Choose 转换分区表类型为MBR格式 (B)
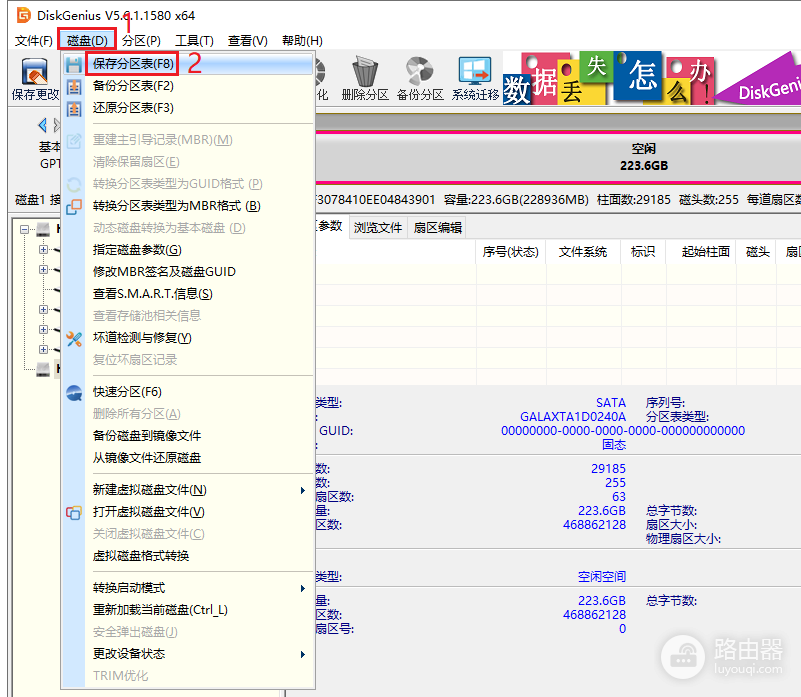 187,206
